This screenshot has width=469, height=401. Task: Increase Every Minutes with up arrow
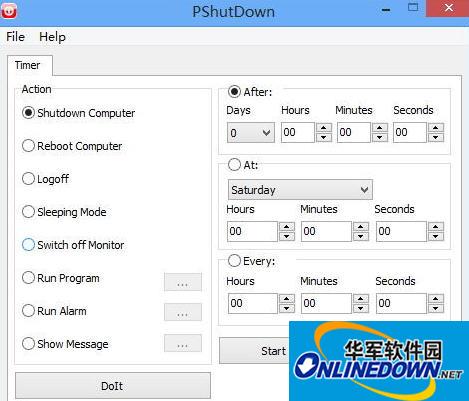click(361, 298)
